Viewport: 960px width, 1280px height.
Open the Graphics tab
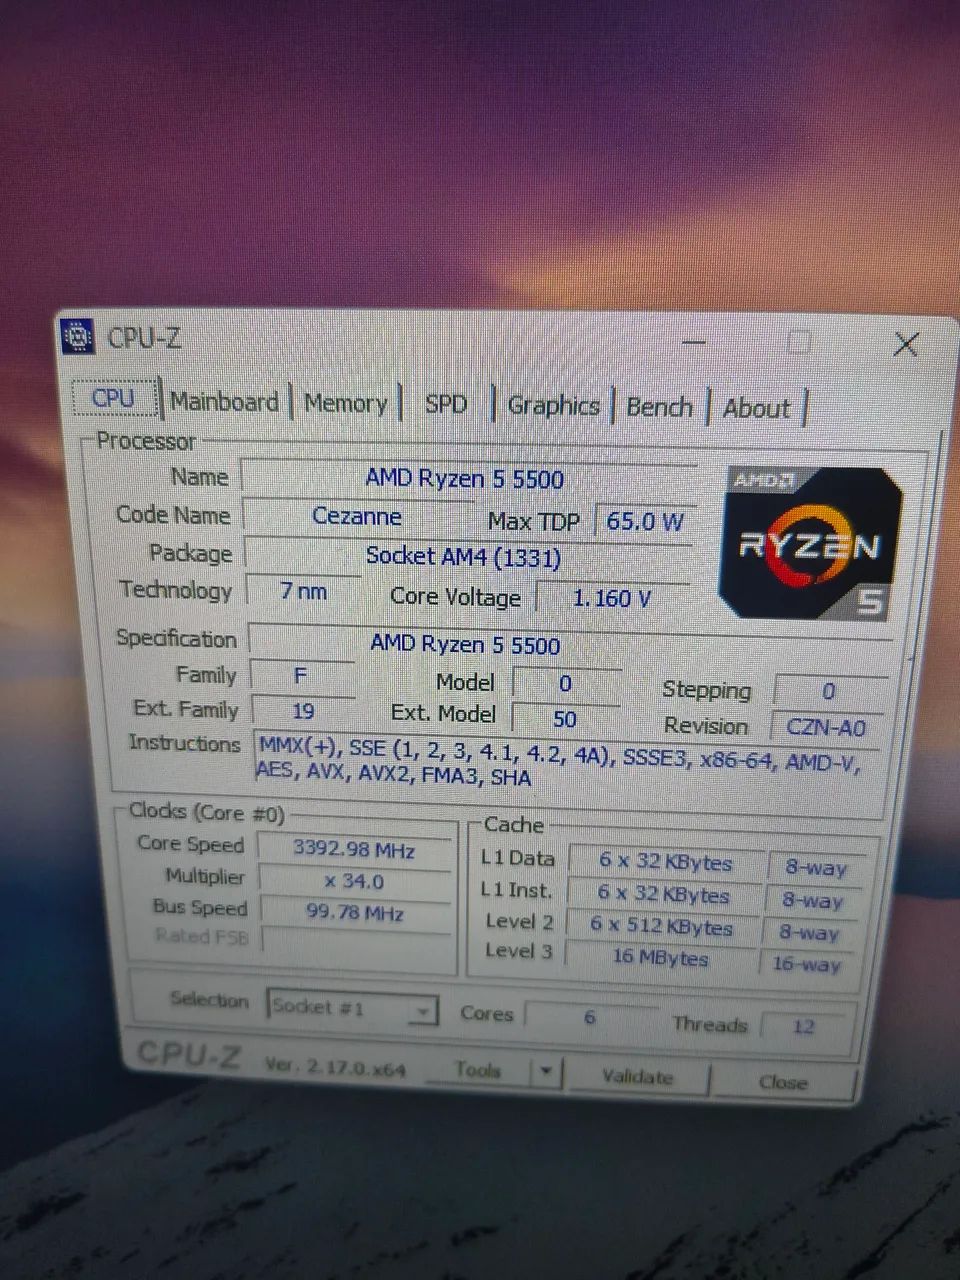pyautogui.click(x=553, y=405)
